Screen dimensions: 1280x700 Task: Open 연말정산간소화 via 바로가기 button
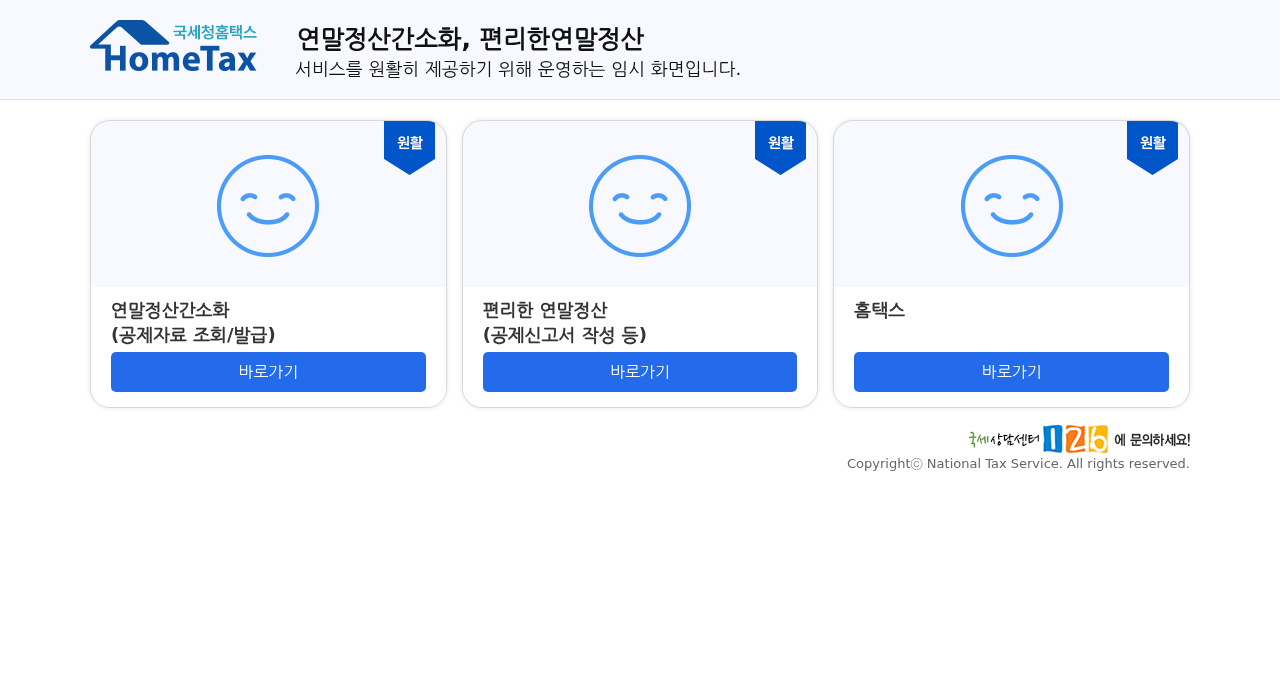(268, 372)
